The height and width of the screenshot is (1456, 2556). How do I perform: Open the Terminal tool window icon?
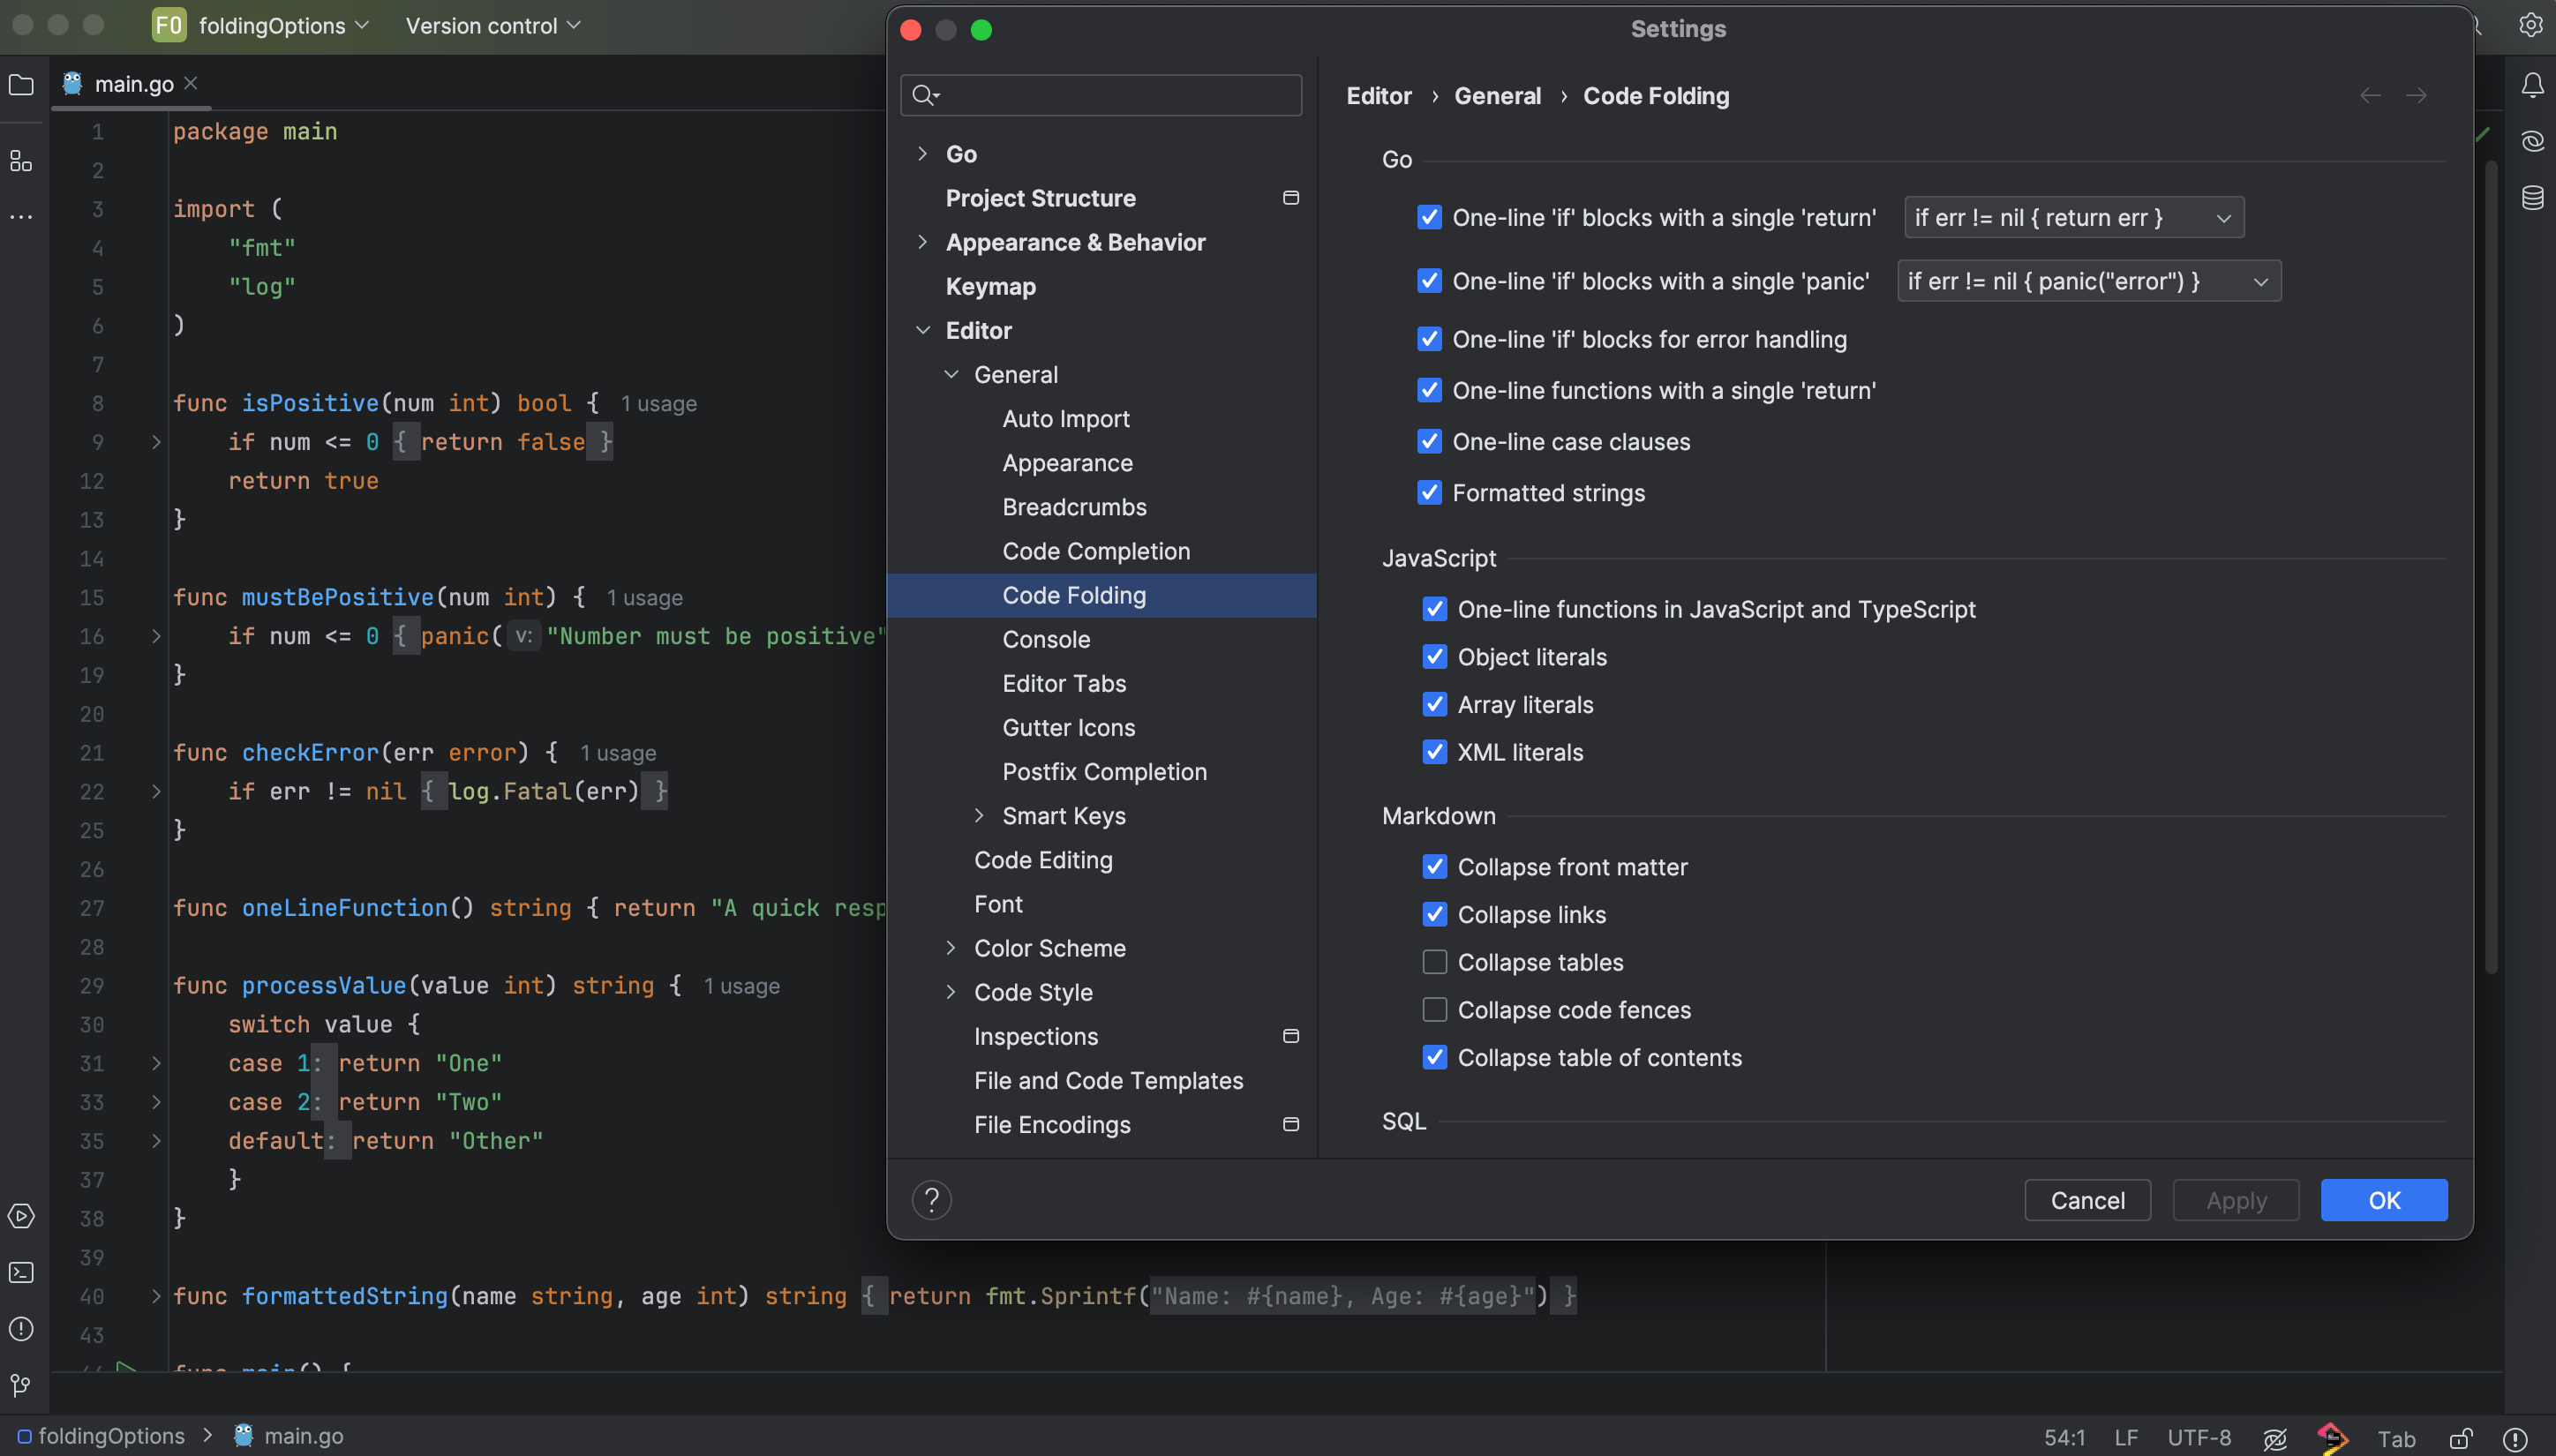pos(21,1272)
